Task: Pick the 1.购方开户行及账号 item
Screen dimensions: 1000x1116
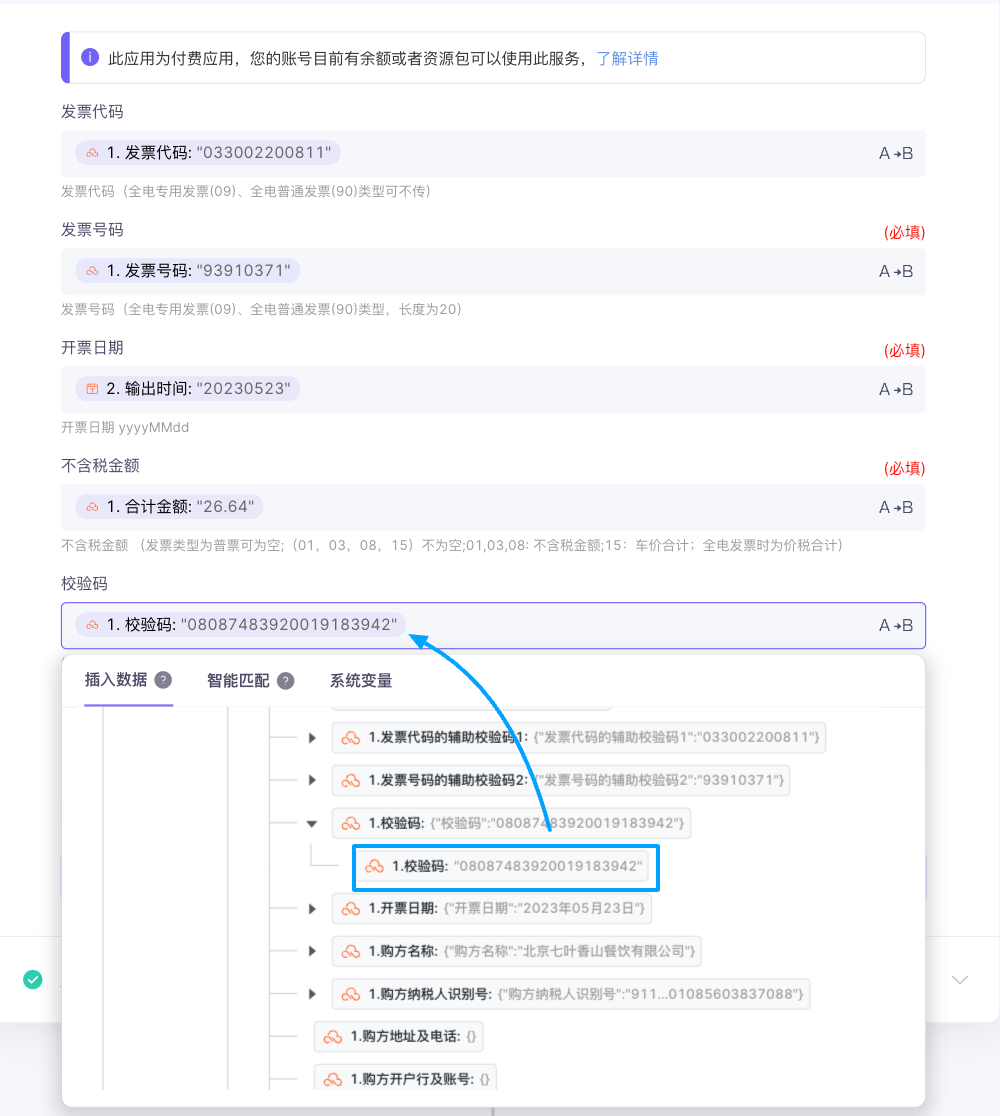Action: [406, 1079]
